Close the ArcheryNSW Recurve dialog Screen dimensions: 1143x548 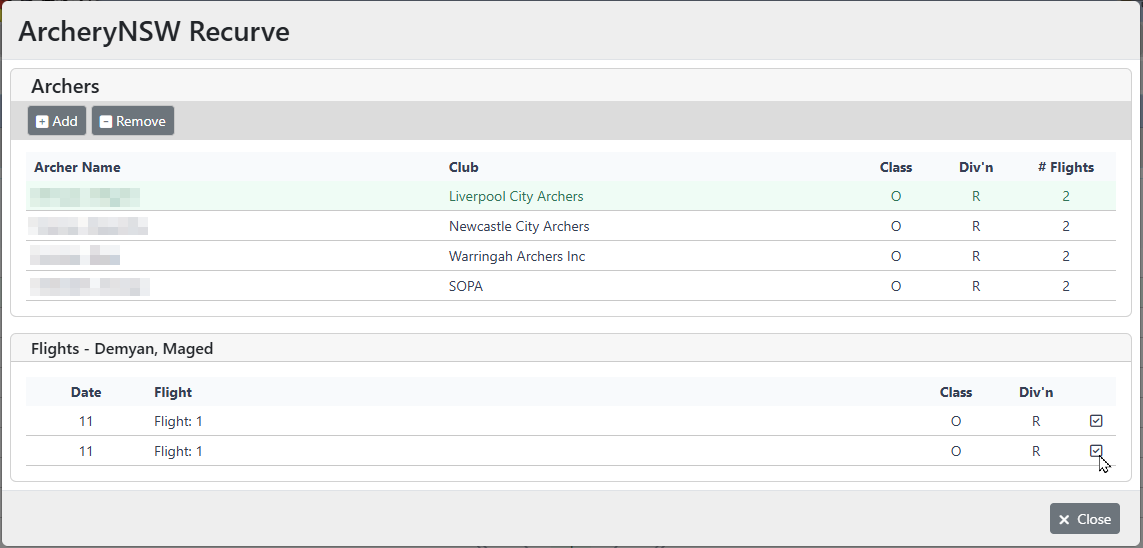click(1084, 519)
